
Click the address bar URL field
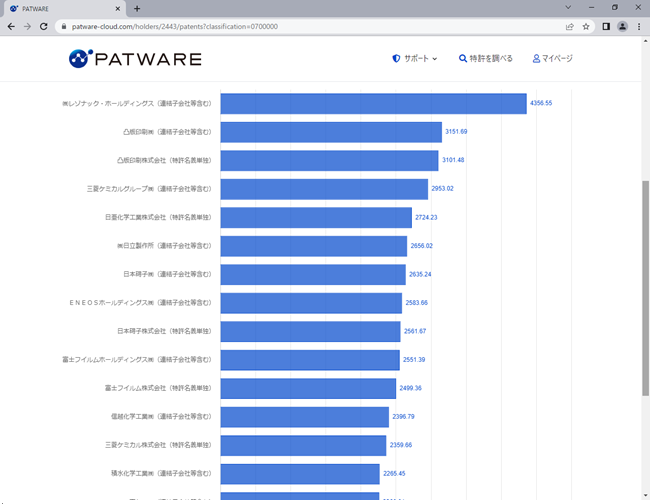[x=300, y=26]
